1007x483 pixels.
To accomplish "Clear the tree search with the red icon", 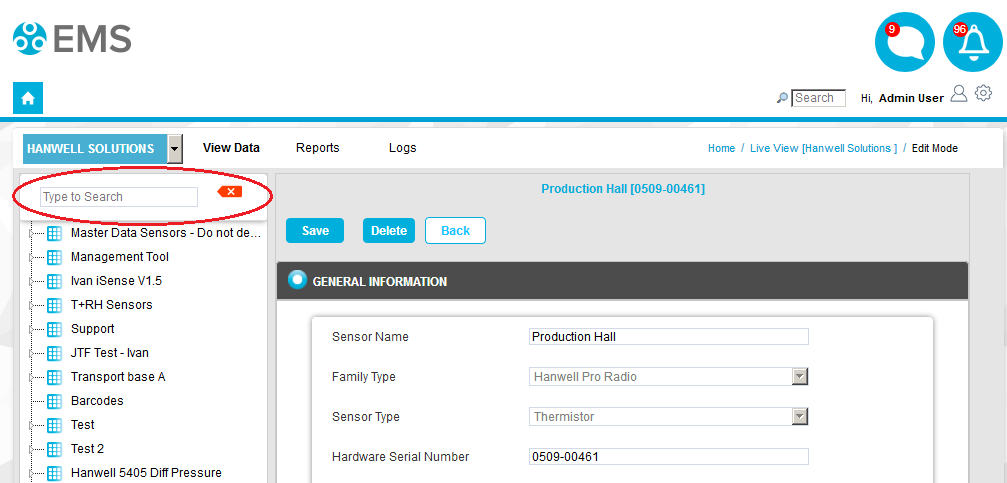I will tap(230, 191).
